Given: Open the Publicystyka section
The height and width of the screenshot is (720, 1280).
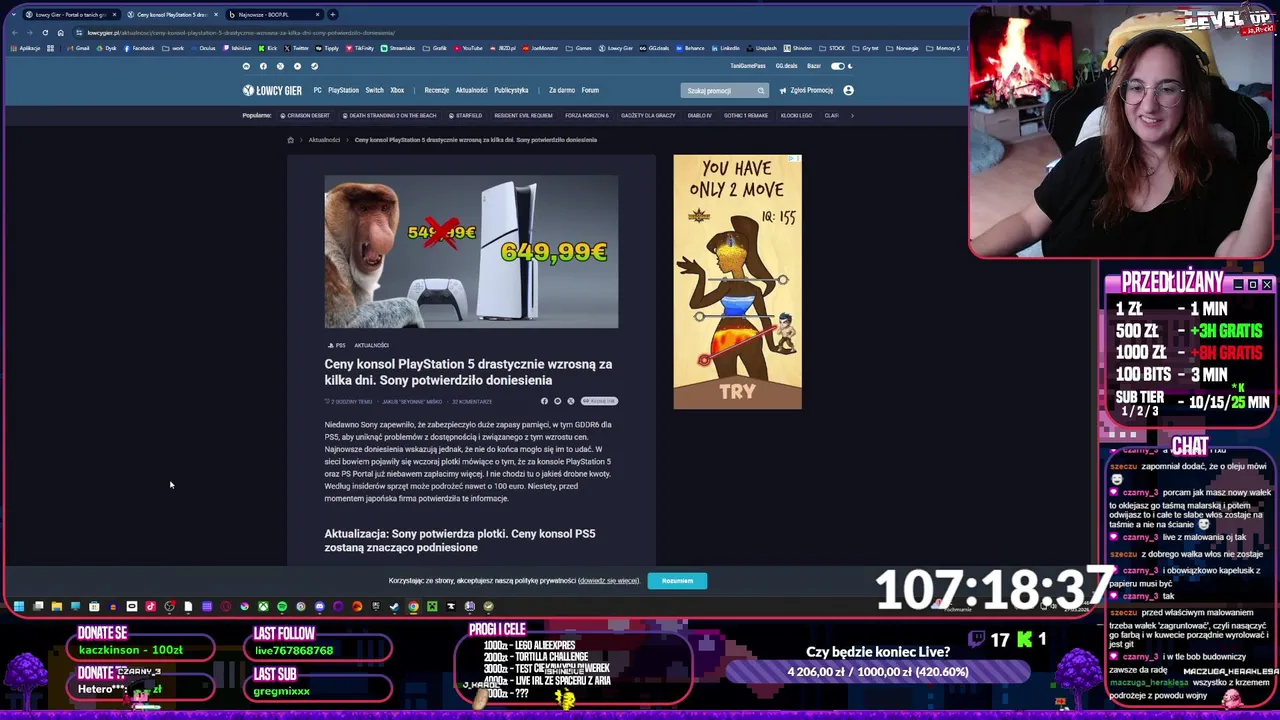Looking at the screenshot, I should (x=511, y=90).
